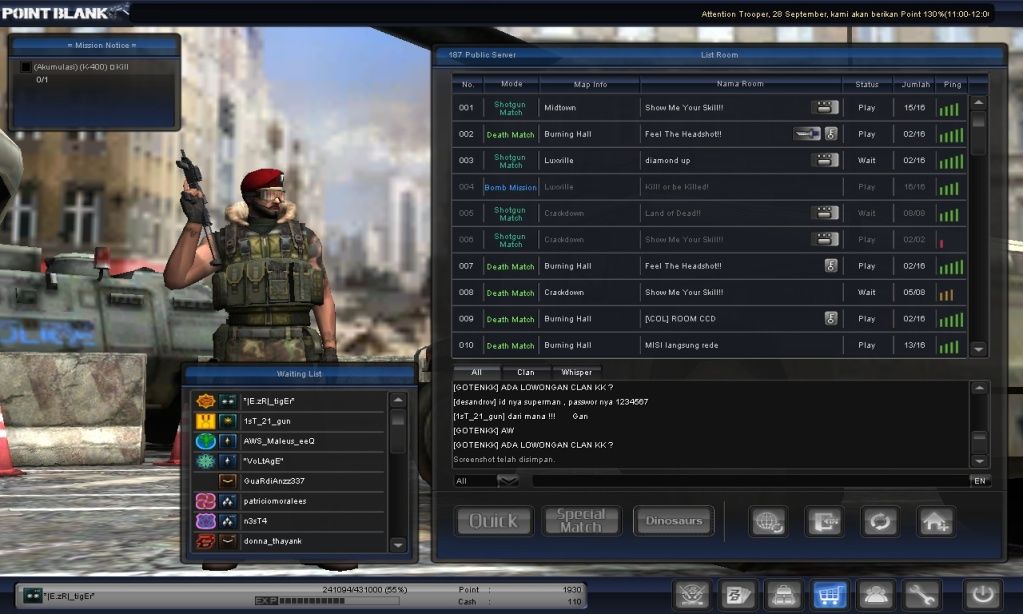
Task: Click the chat log scroll up arrow
Action: tap(979, 388)
